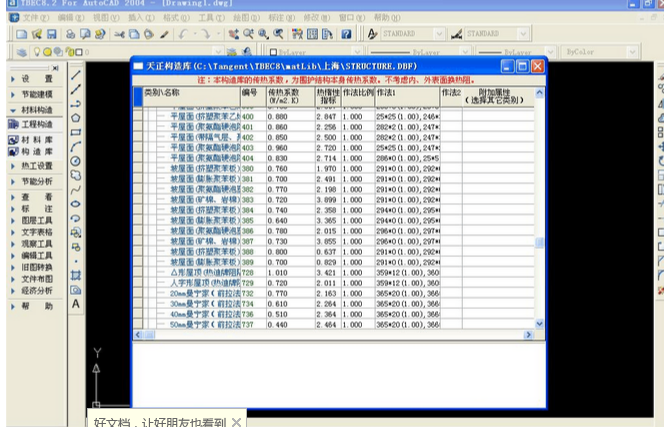Expand the 文字表格 section
The width and height of the screenshot is (664, 427).
coord(13,232)
